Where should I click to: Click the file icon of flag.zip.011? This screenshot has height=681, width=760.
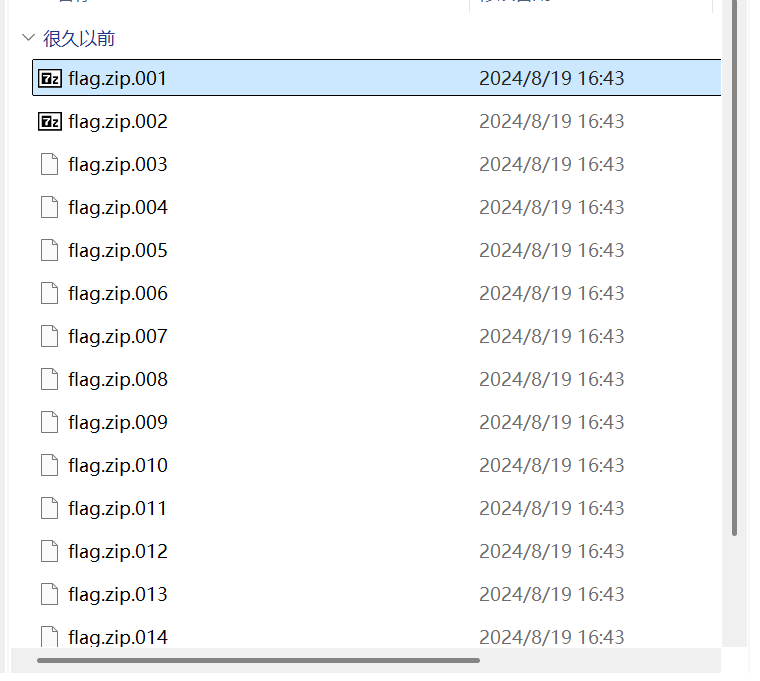tap(49, 508)
